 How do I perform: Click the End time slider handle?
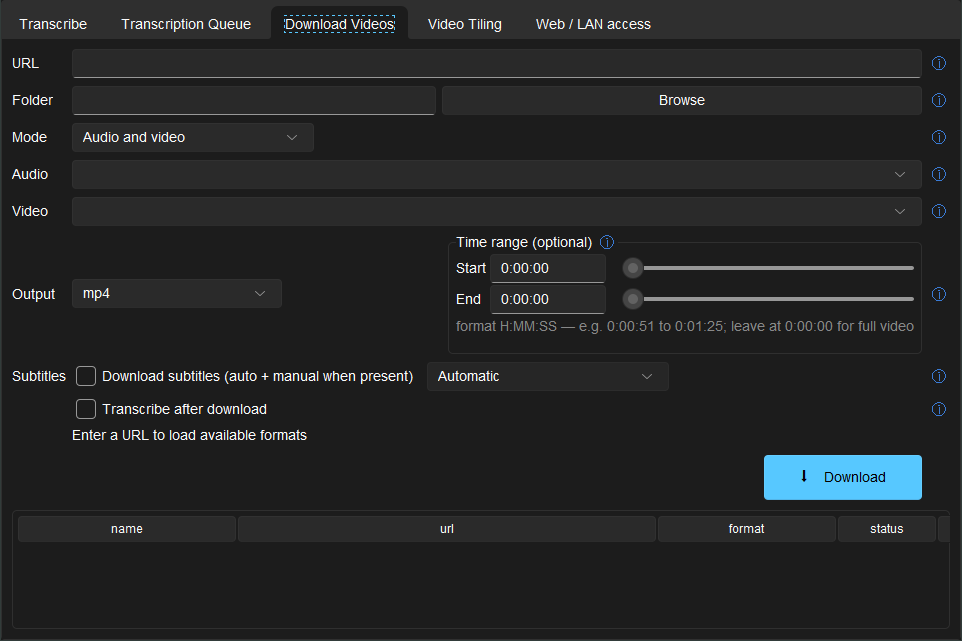click(x=633, y=299)
